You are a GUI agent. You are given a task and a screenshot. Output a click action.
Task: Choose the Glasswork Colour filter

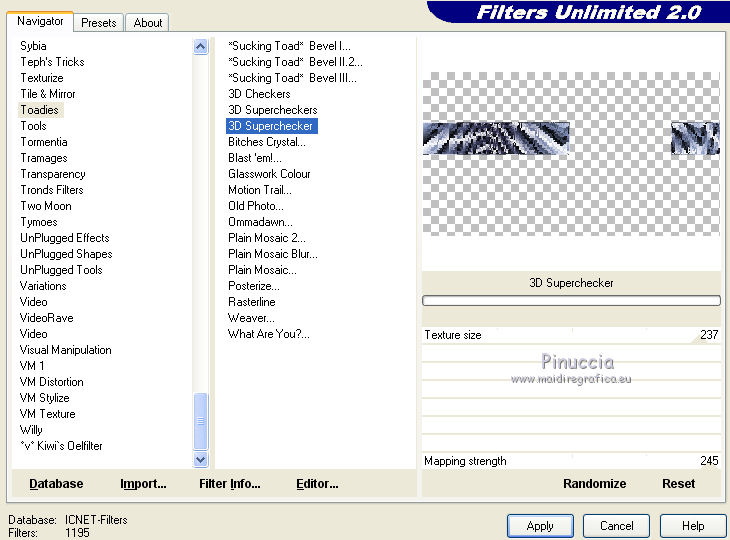[x=269, y=174]
